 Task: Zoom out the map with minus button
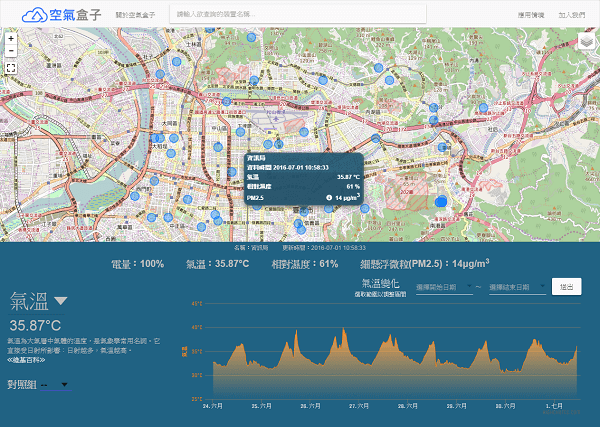click(10, 50)
